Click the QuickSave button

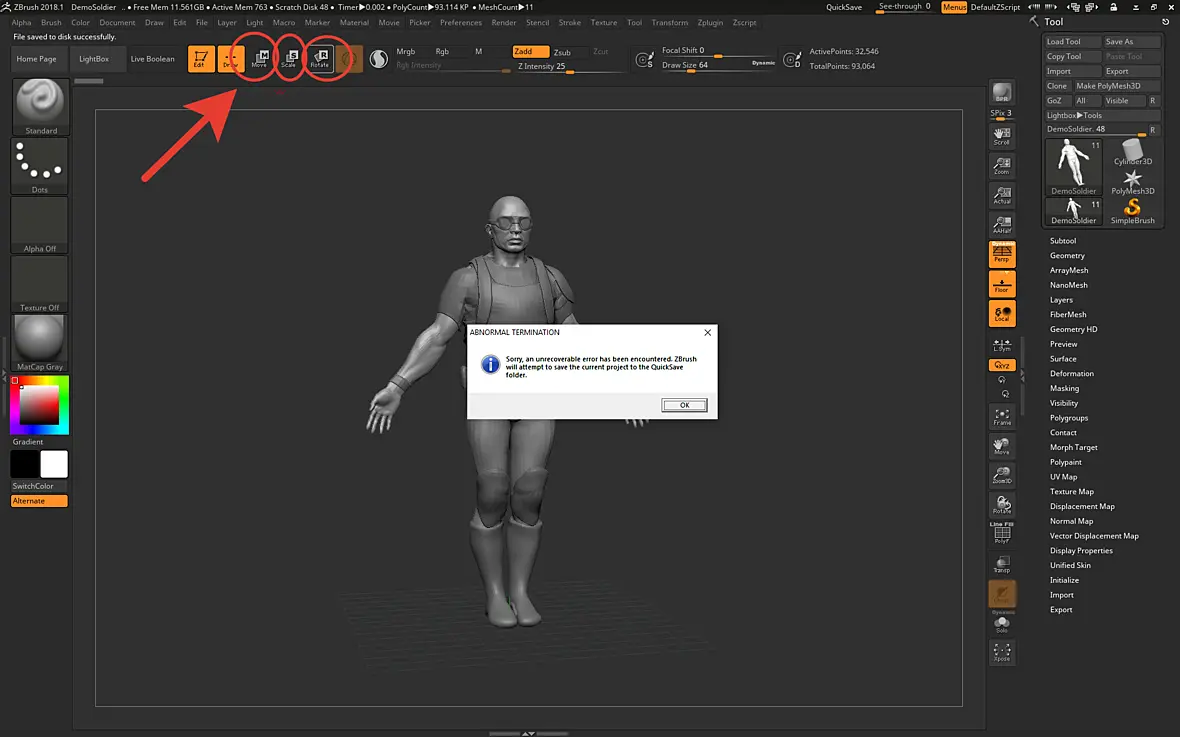pyautogui.click(x=844, y=7)
